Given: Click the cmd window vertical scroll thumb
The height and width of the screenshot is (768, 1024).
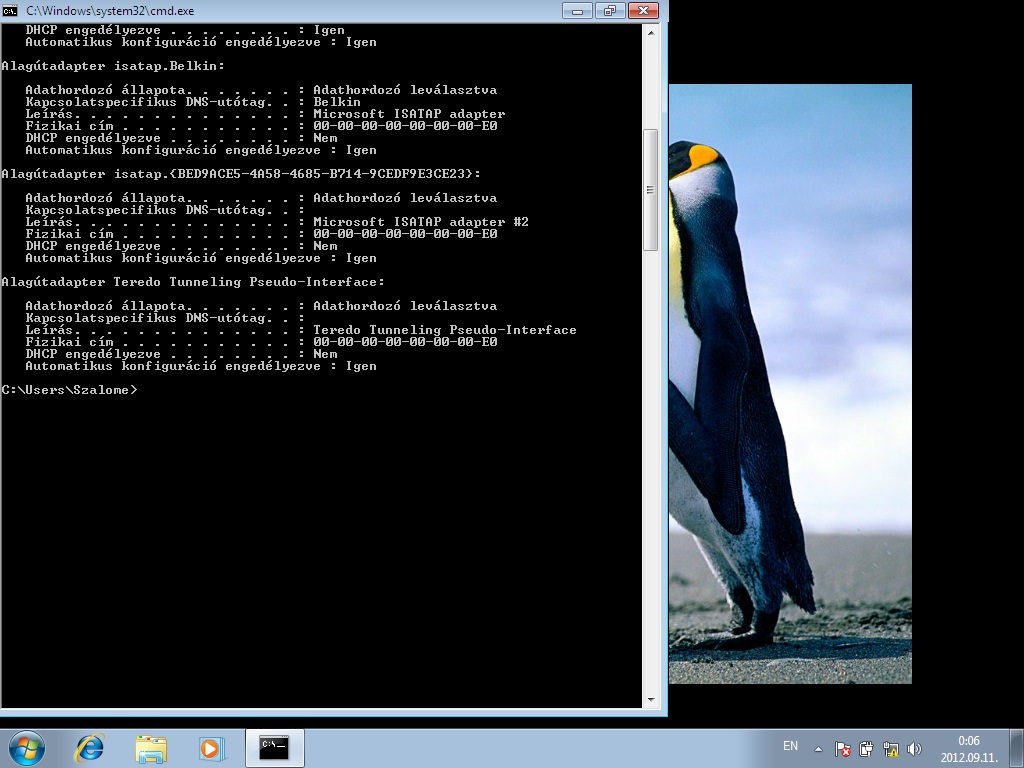Looking at the screenshot, I should tap(650, 189).
